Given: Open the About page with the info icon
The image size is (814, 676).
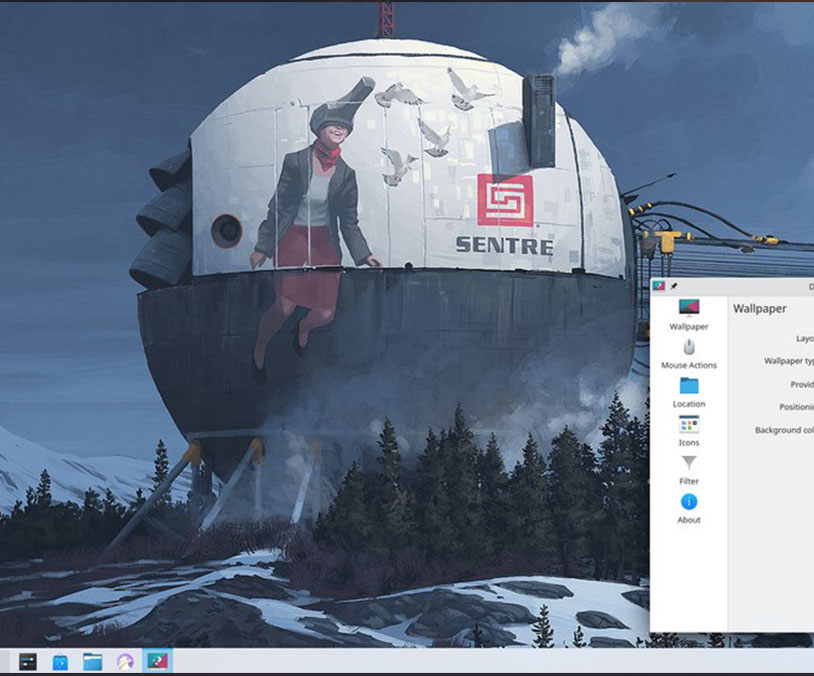Looking at the screenshot, I should [690, 508].
